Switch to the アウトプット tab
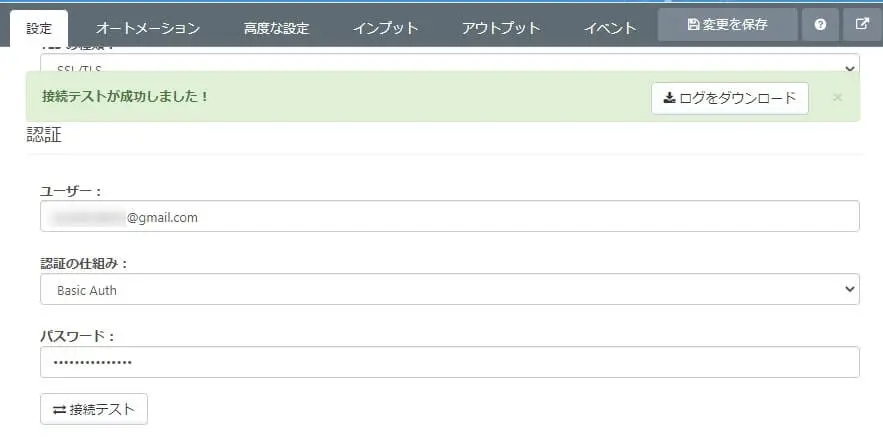The height and width of the screenshot is (444, 883). point(501,28)
